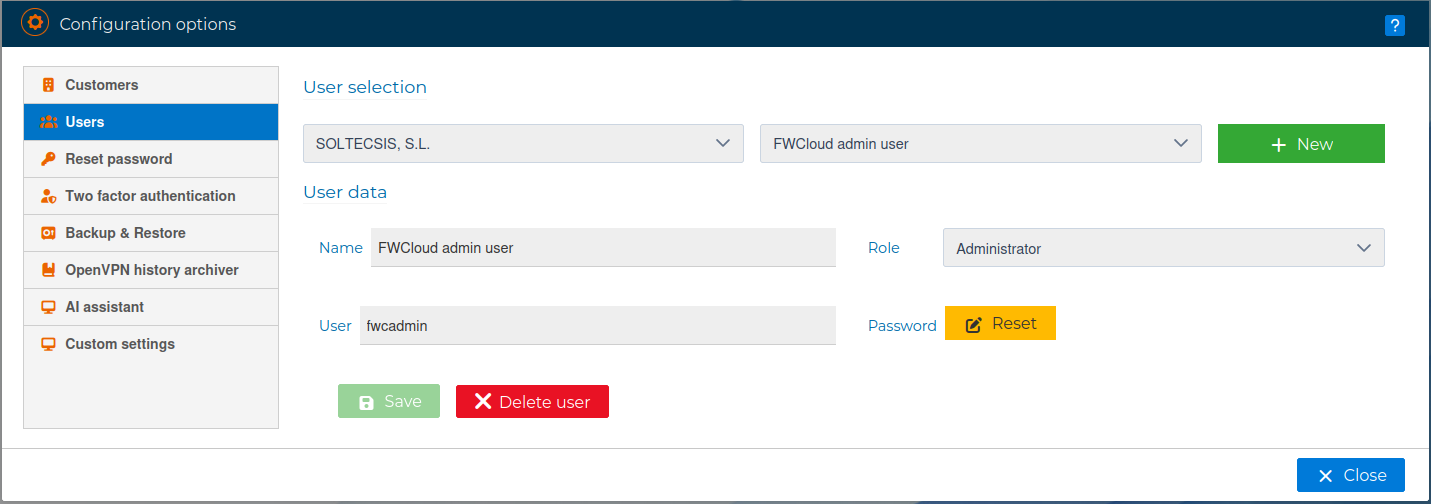The width and height of the screenshot is (1431, 504).
Task: Click the Users group icon in sidebar
Action: point(48,122)
